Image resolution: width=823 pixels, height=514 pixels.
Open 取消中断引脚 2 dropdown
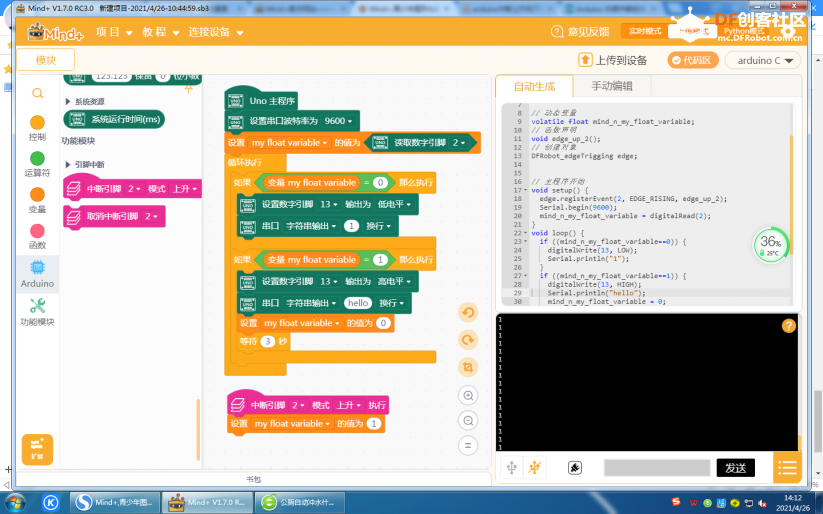(151, 216)
